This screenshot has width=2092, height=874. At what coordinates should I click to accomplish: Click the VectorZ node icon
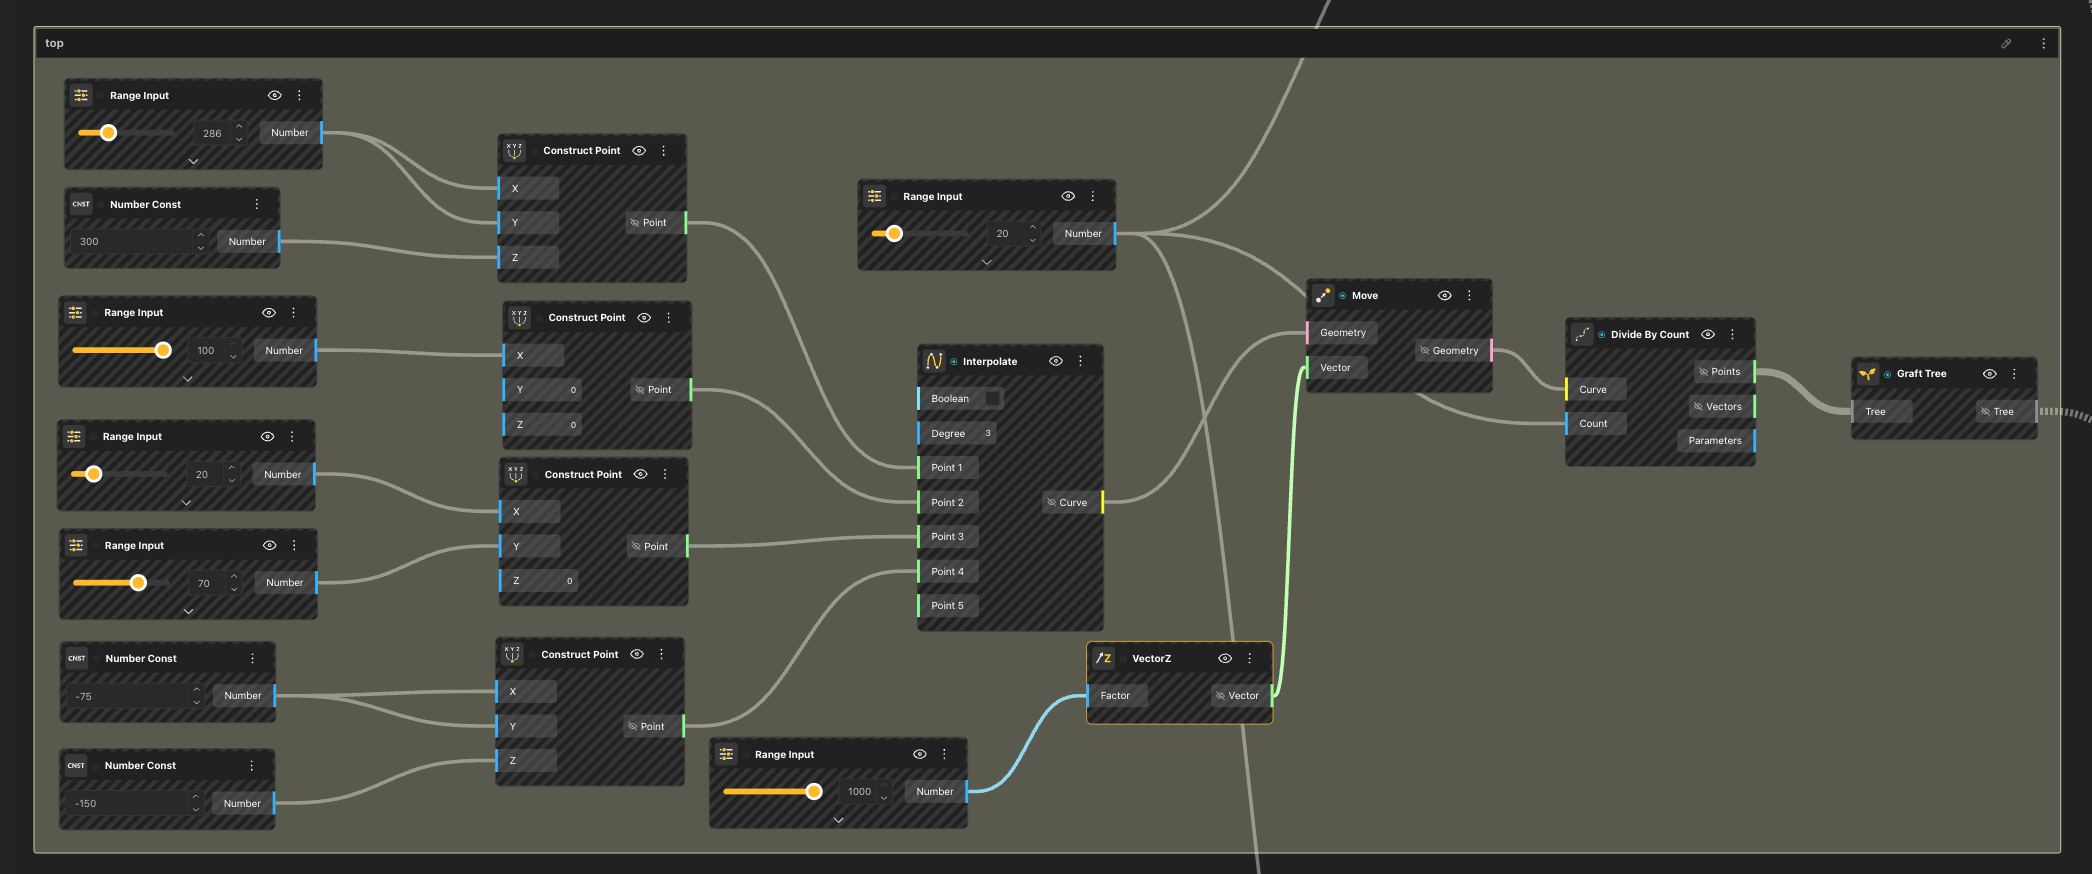1103,658
